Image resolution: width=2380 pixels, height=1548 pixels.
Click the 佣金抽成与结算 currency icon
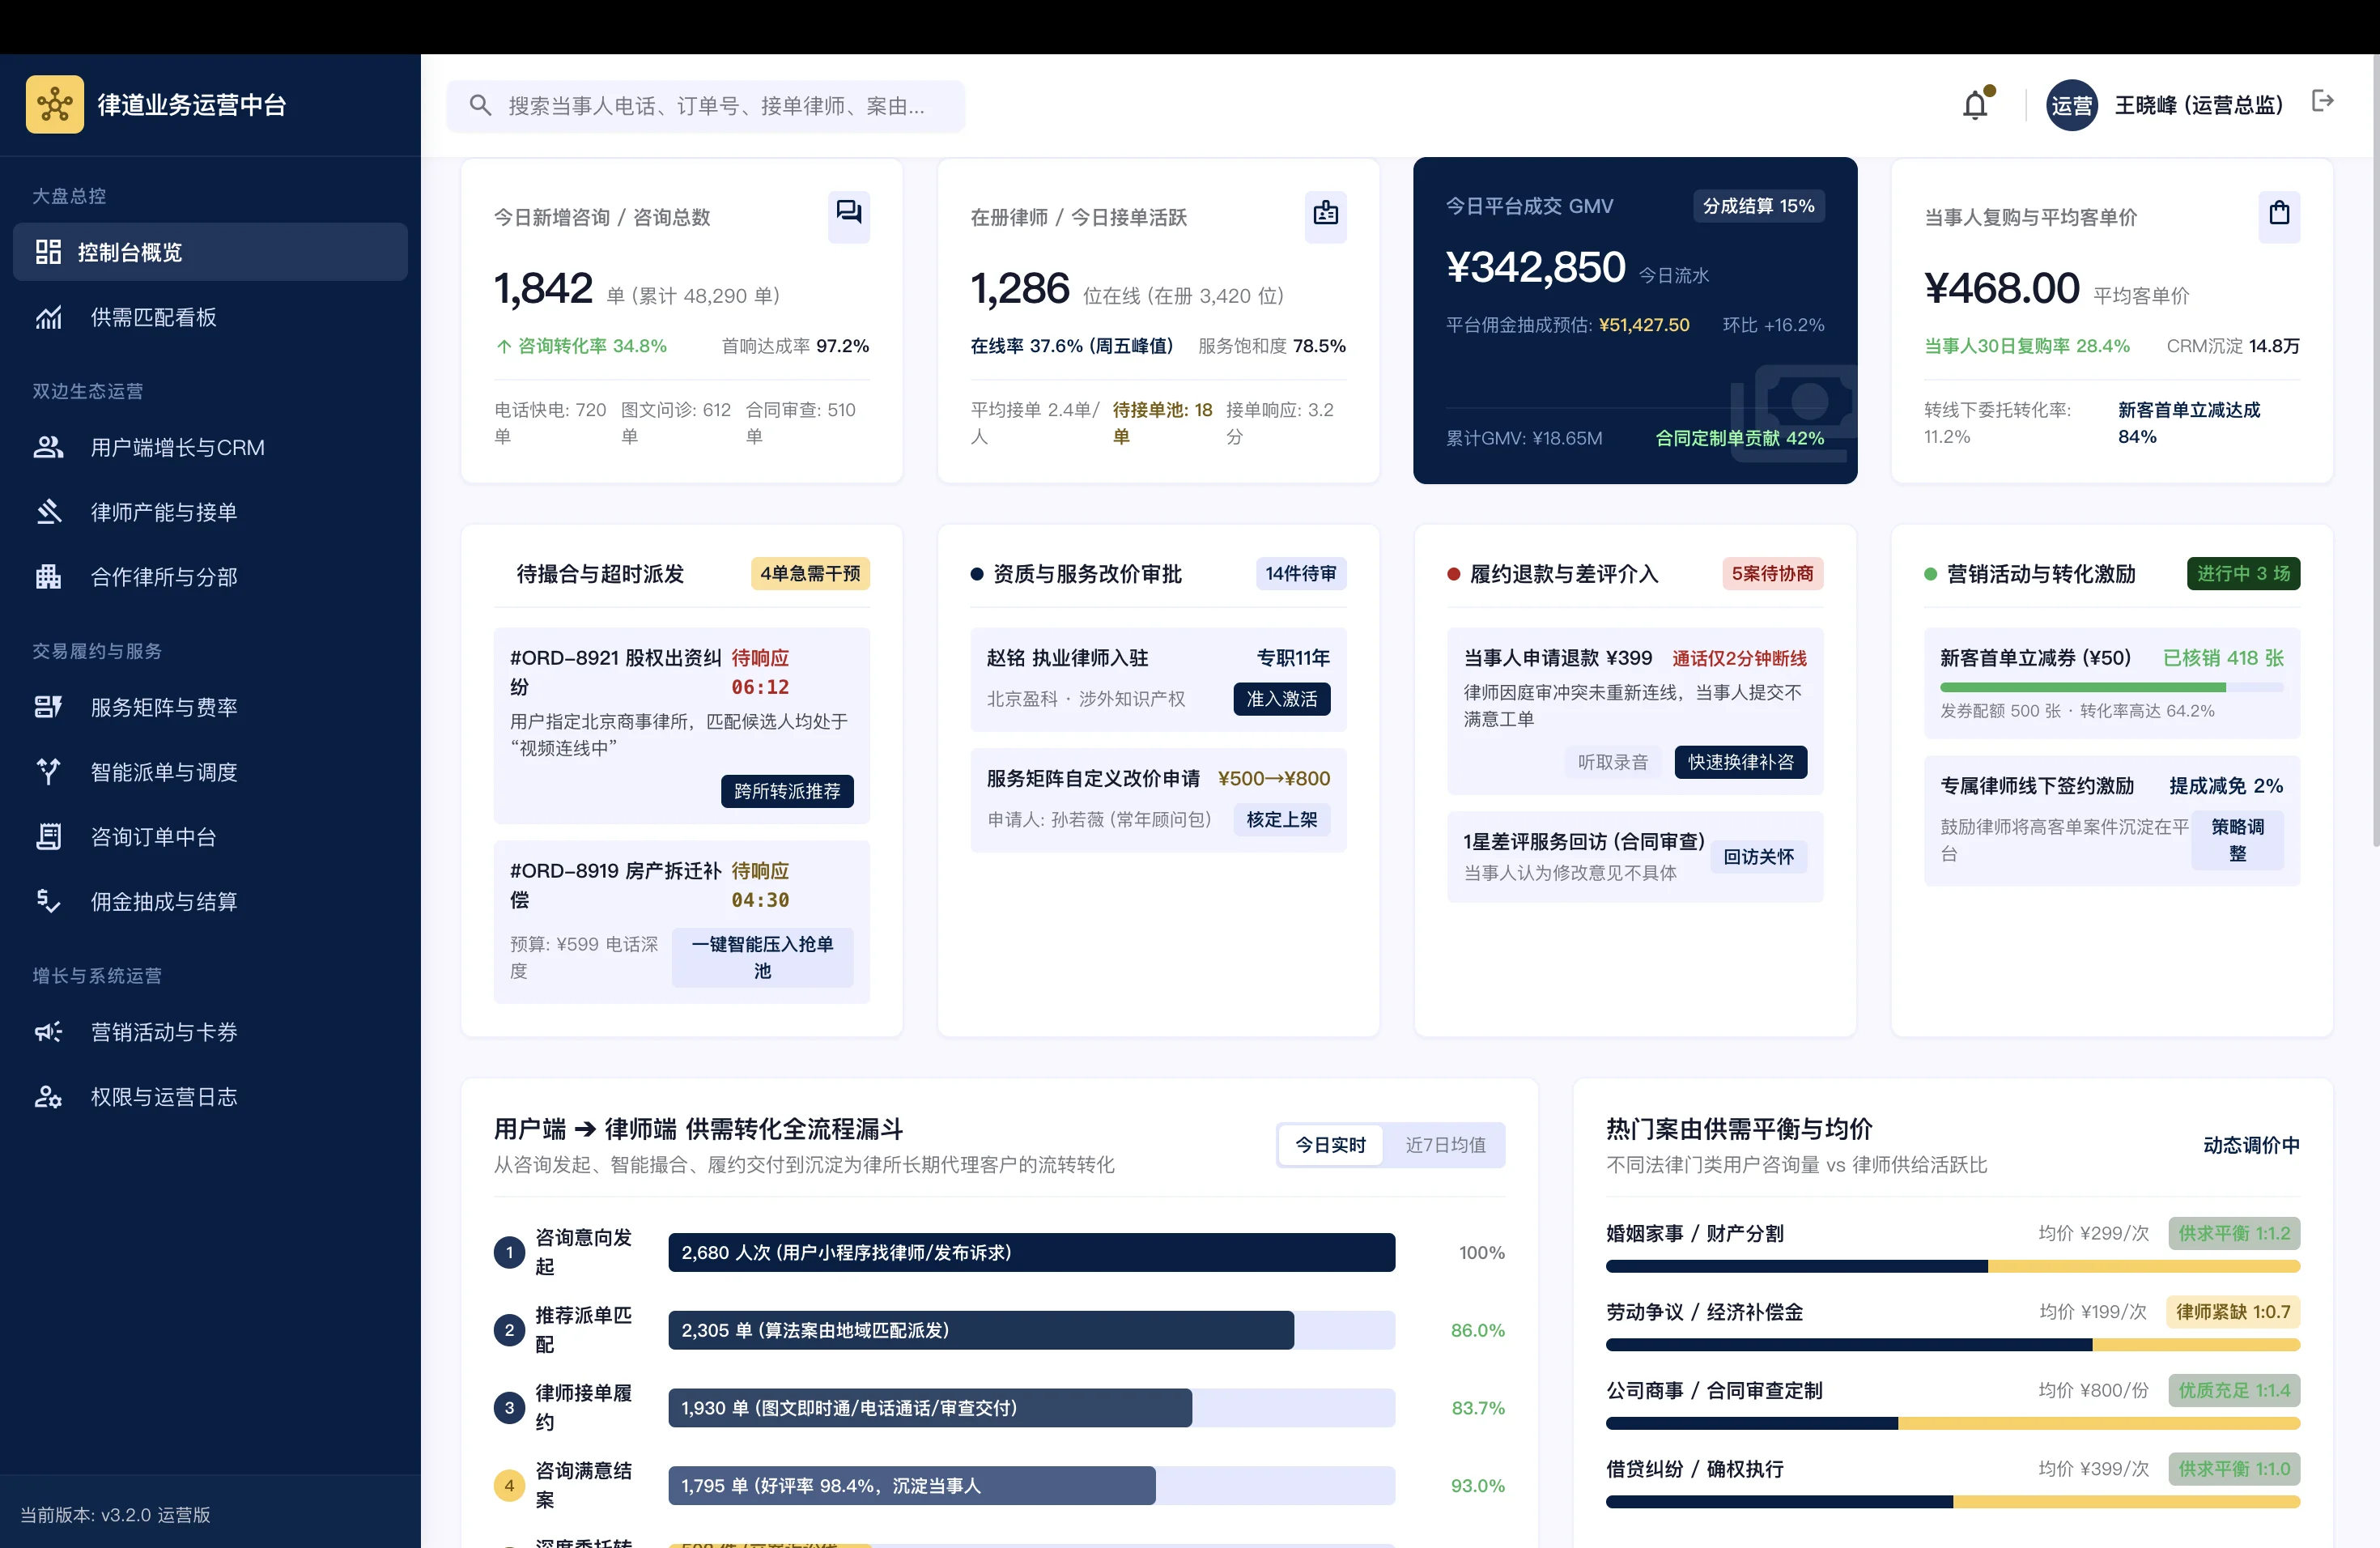tap(48, 902)
